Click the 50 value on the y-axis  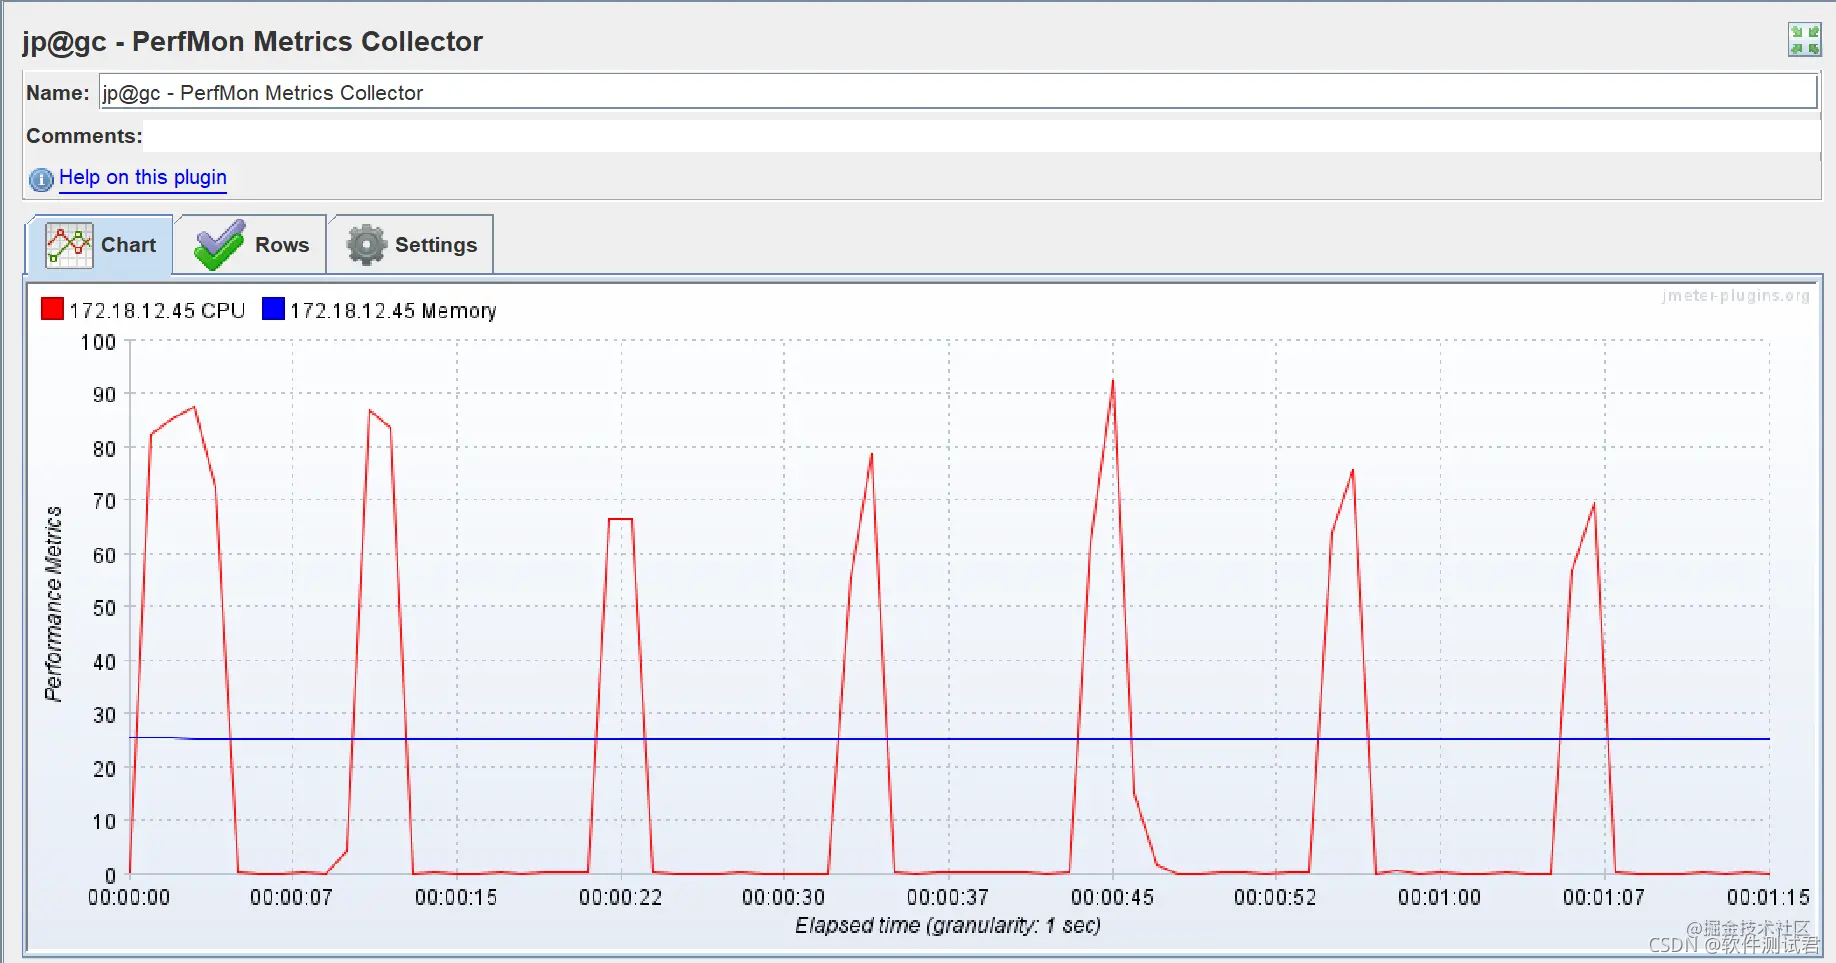pos(104,608)
